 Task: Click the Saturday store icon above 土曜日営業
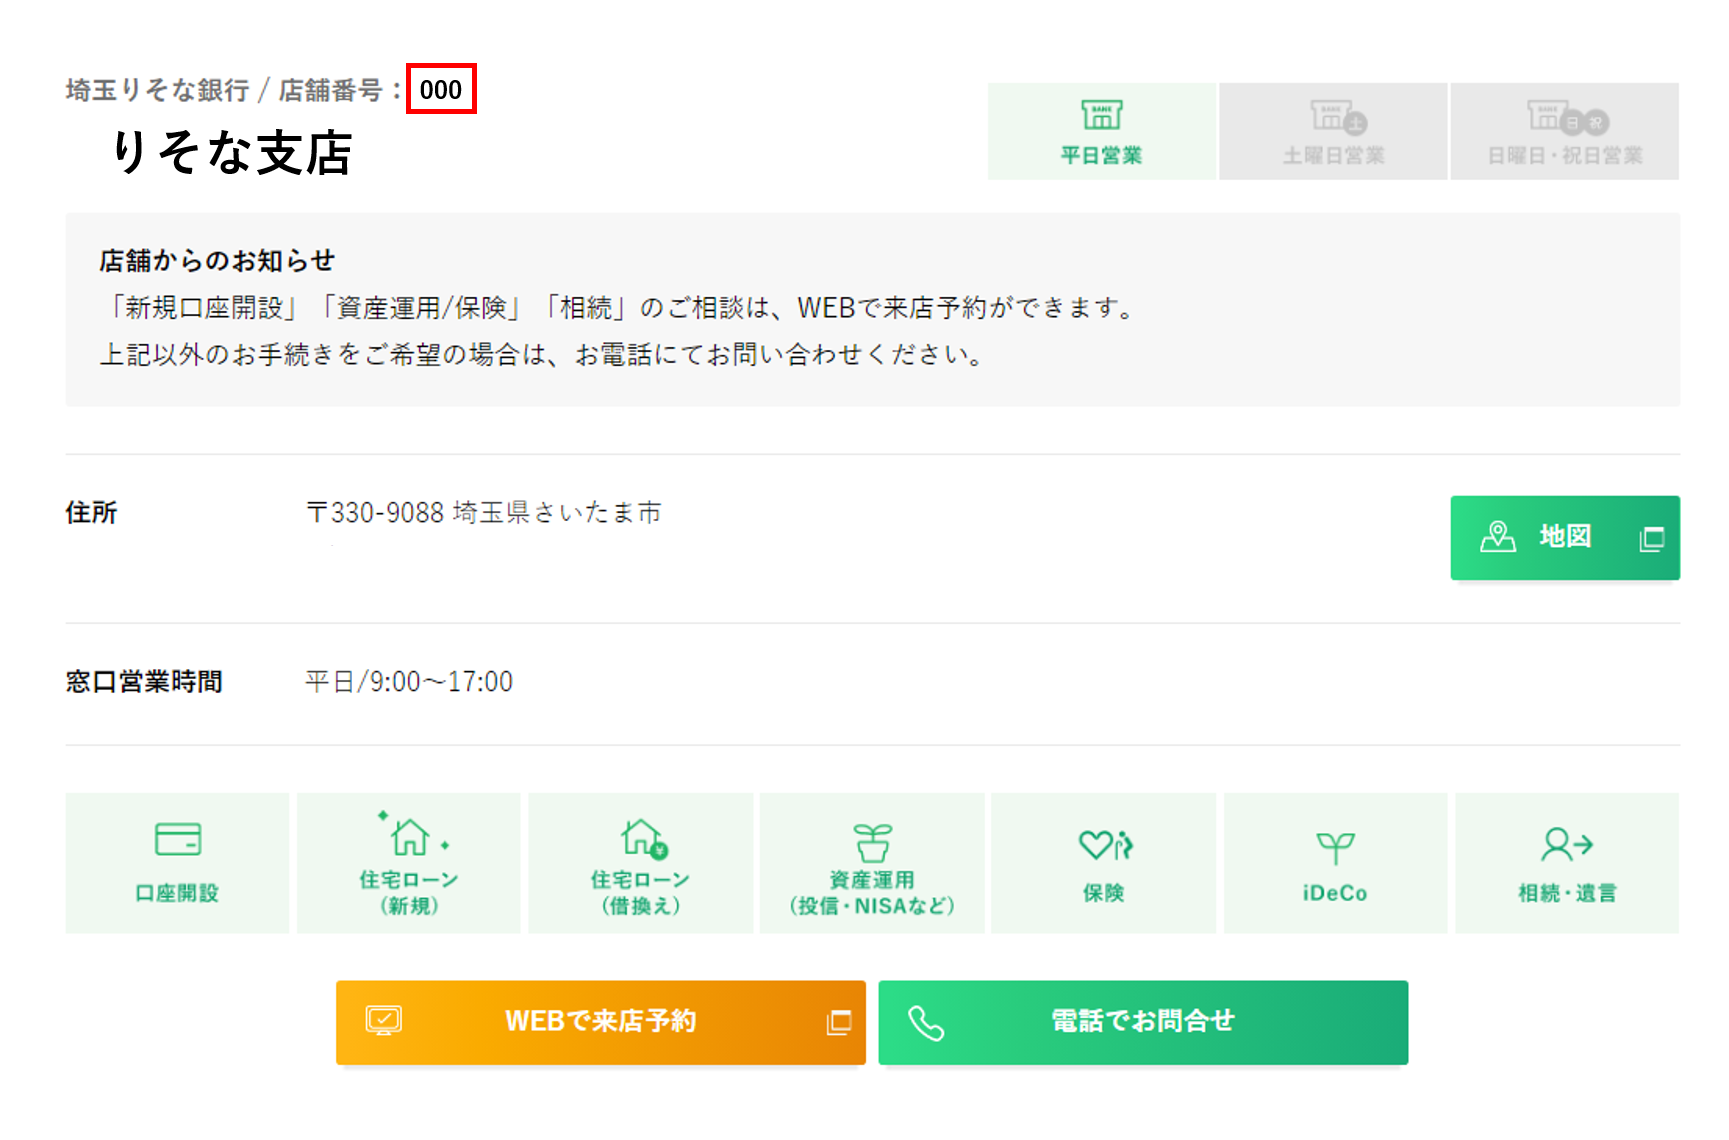[1338, 117]
